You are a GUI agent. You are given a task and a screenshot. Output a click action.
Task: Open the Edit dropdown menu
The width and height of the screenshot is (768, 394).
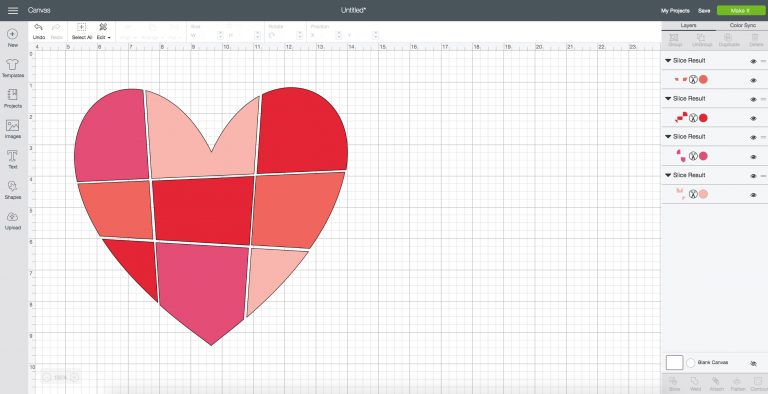103,31
